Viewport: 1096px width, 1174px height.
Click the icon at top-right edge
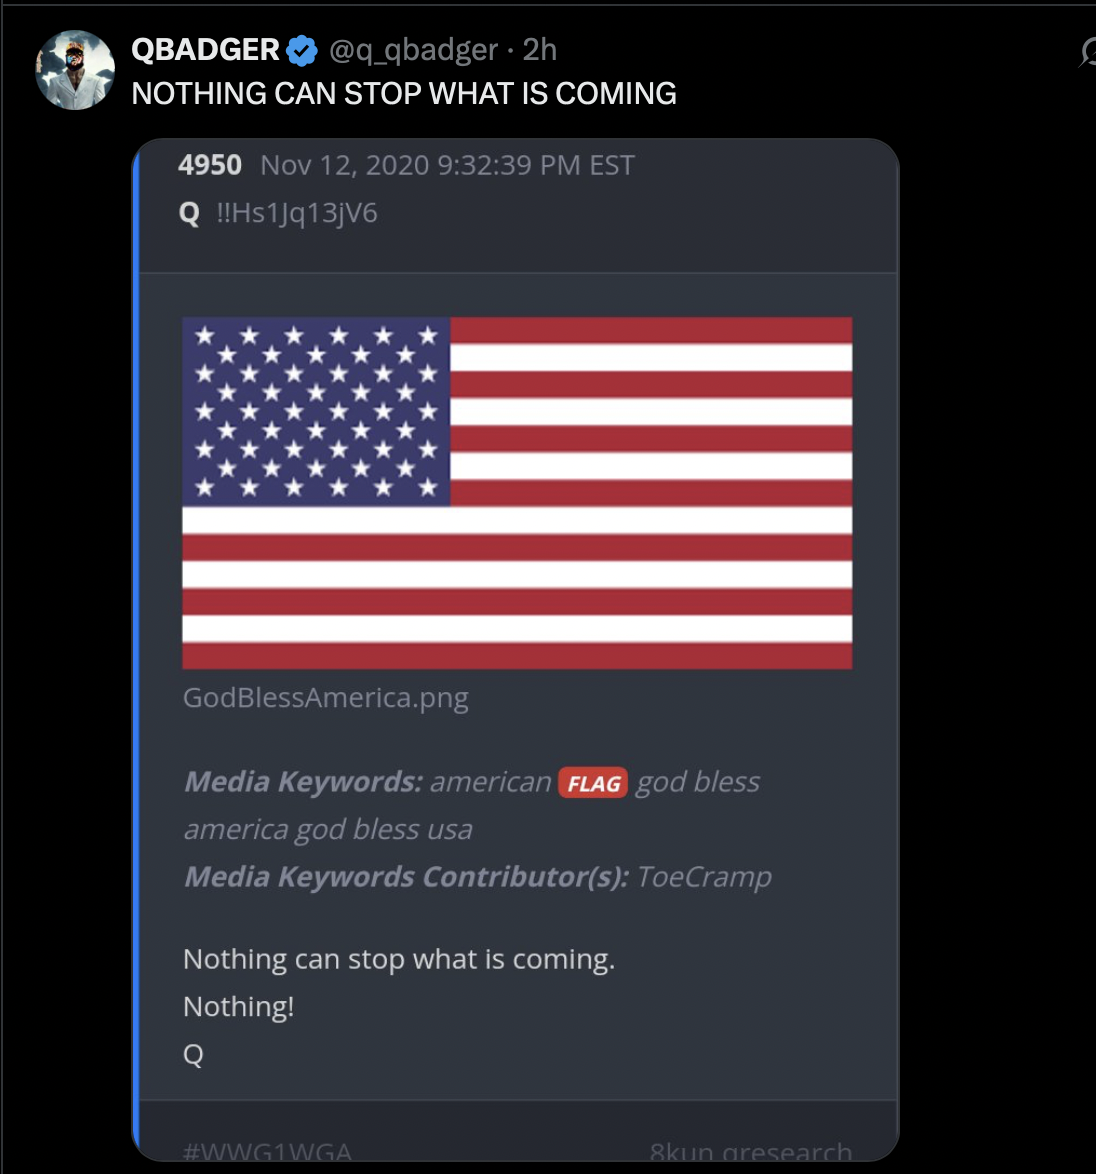point(1088,52)
